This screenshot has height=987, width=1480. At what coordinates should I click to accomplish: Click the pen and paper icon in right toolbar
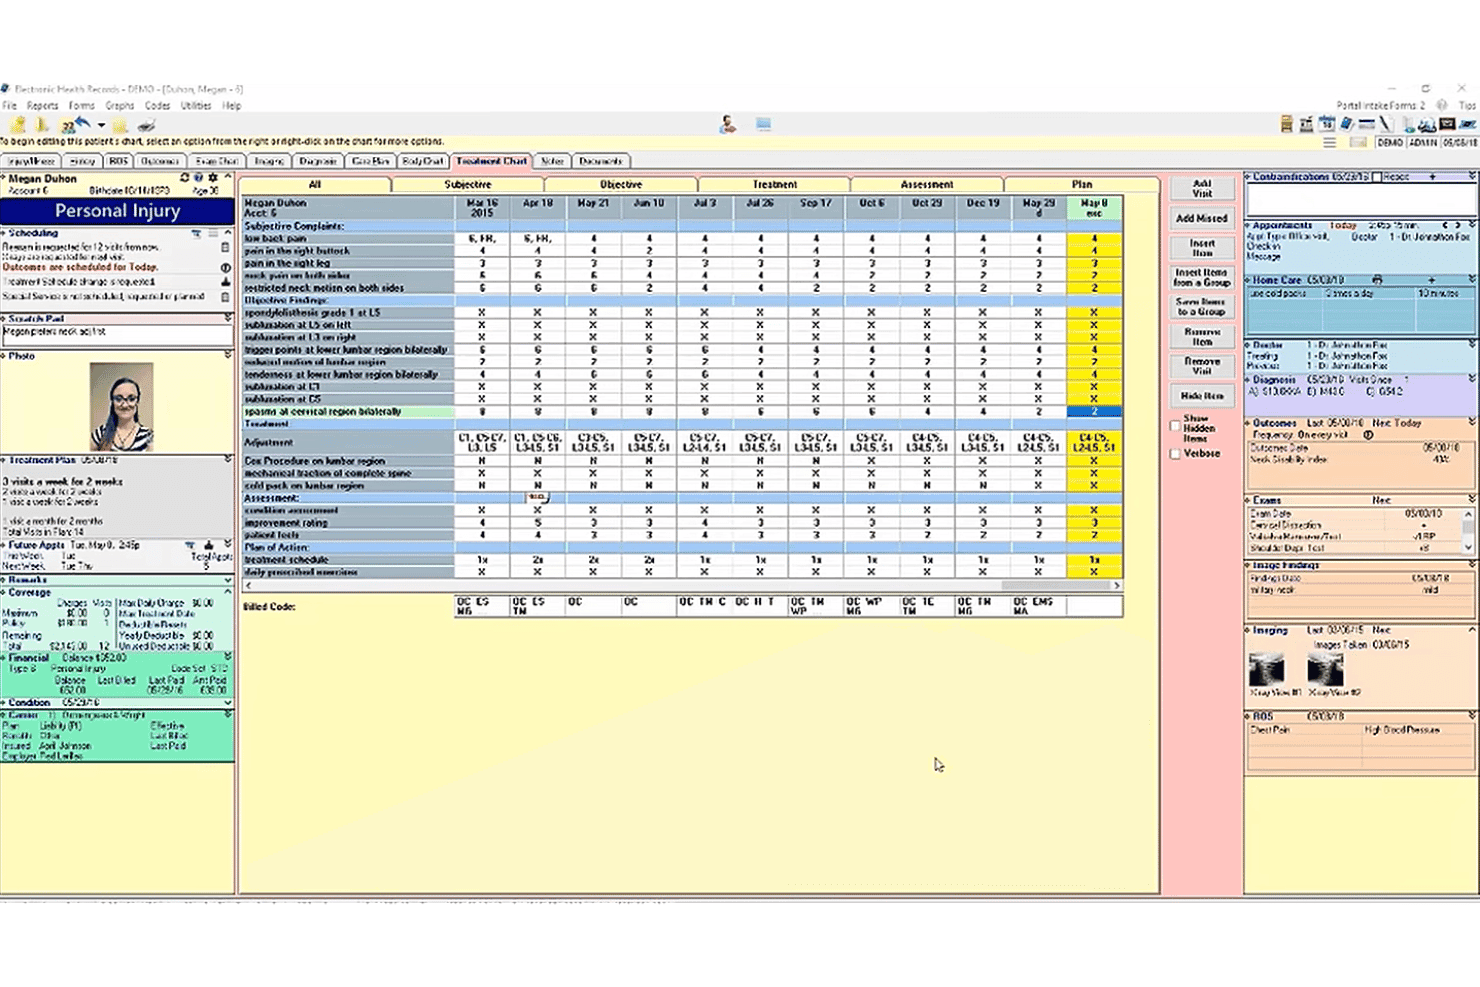(1386, 124)
